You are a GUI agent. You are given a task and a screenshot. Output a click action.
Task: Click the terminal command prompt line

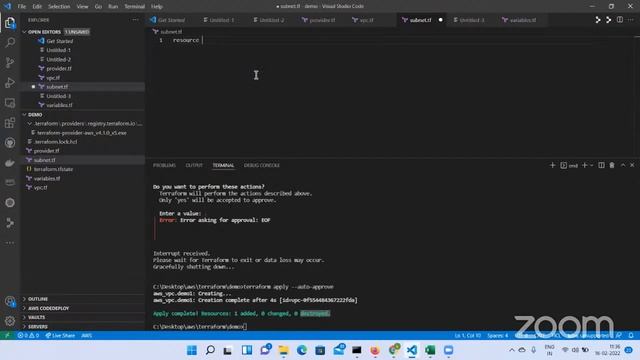(200, 327)
